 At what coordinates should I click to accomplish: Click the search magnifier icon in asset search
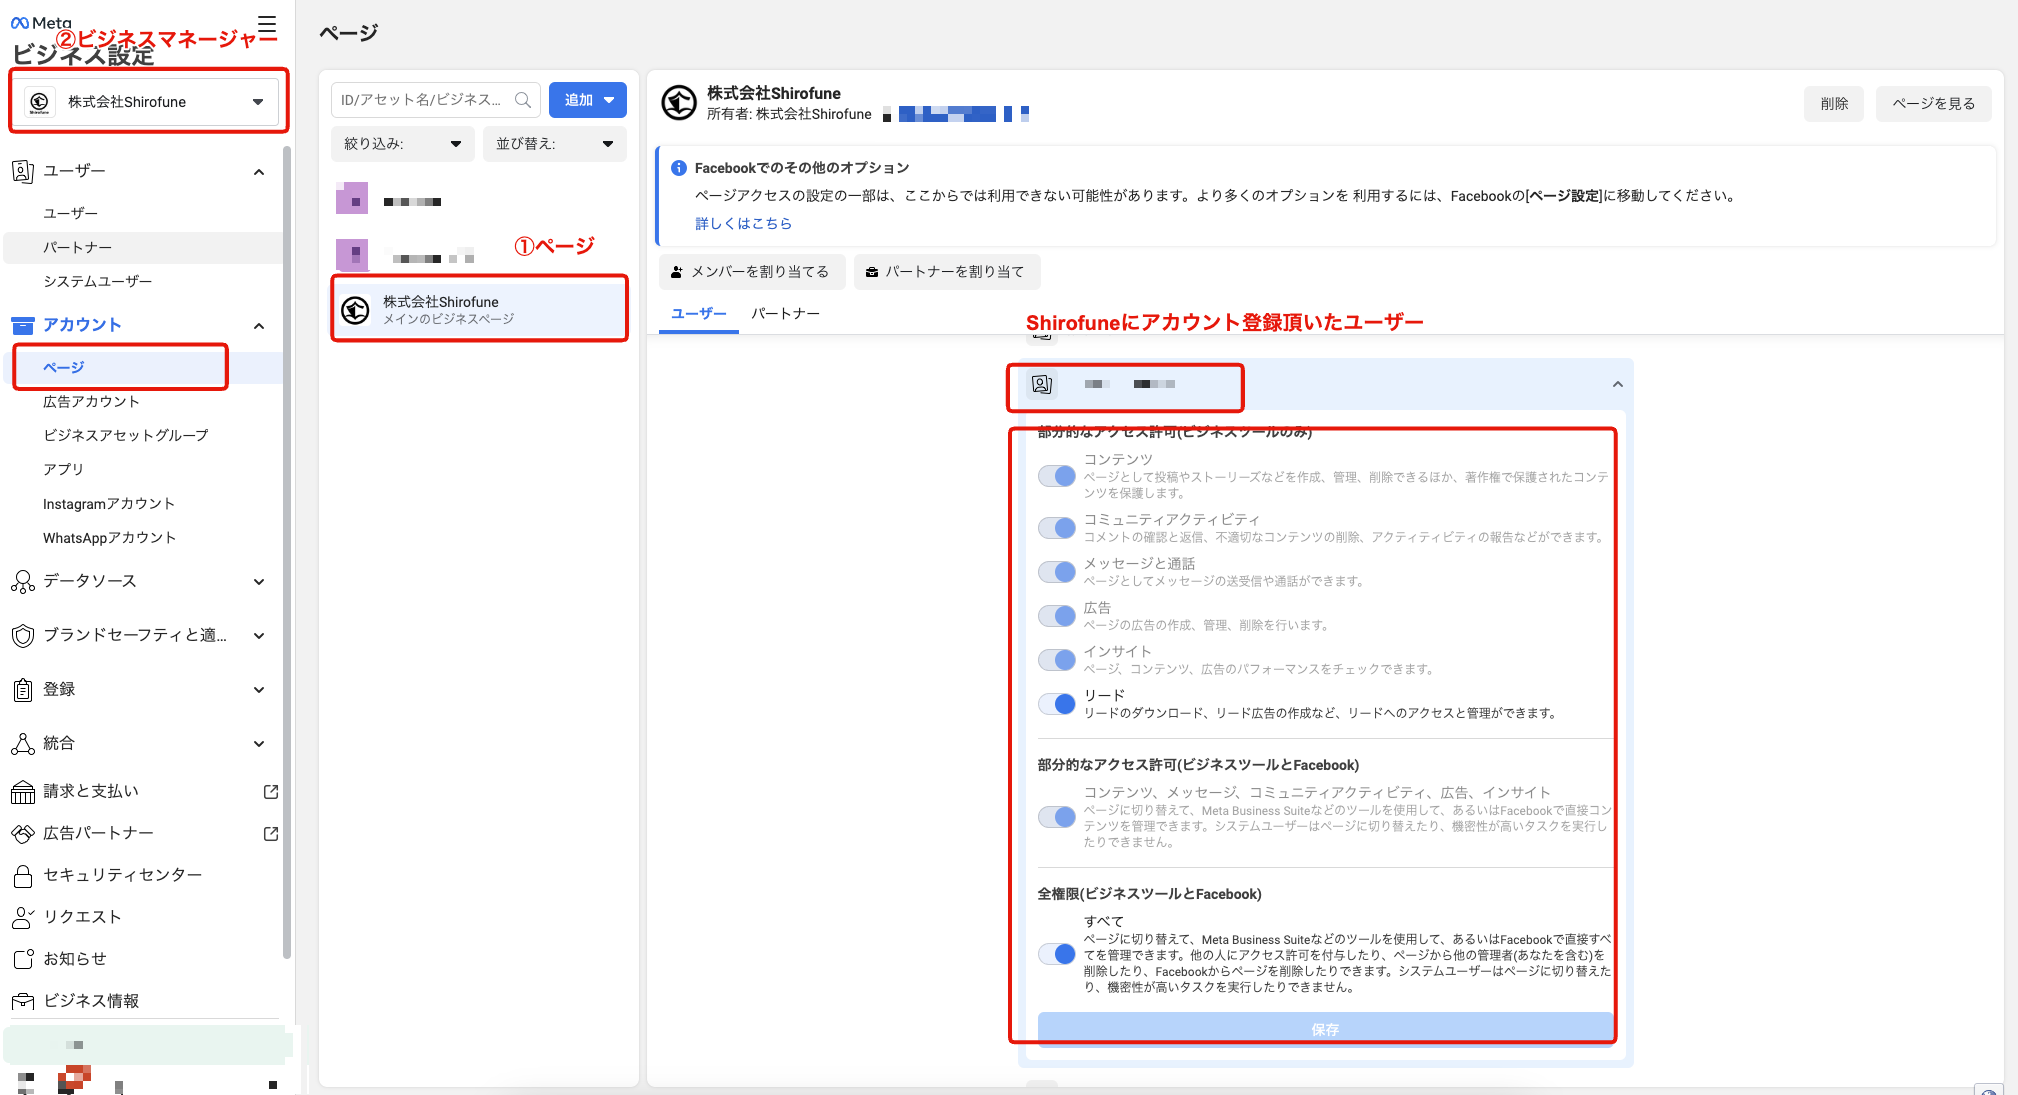tap(522, 100)
